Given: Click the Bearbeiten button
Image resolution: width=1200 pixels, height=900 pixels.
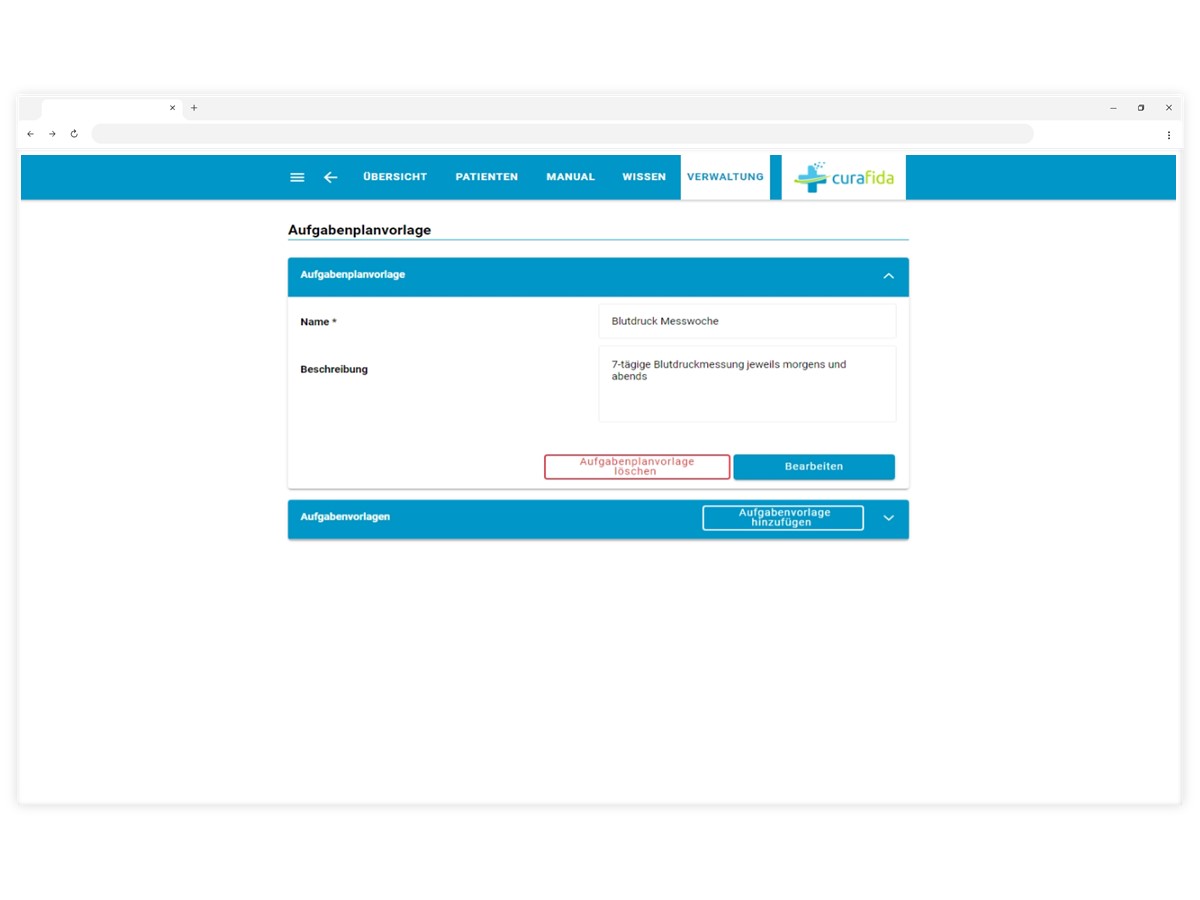Looking at the screenshot, I should 814,467.
